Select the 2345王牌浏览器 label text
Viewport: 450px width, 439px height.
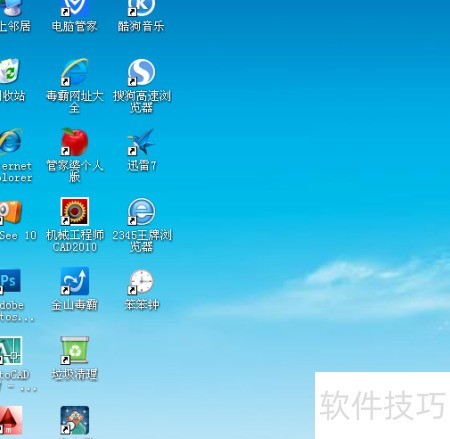click(142, 241)
